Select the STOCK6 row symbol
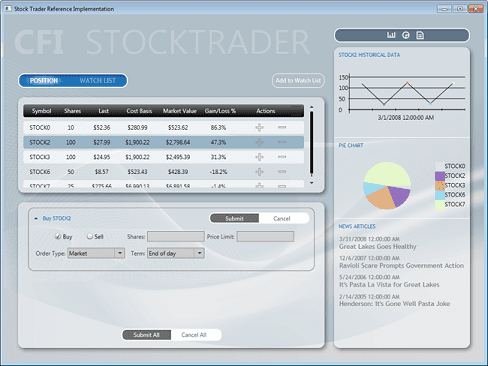The width and height of the screenshot is (488, 366). pos(40,172)
